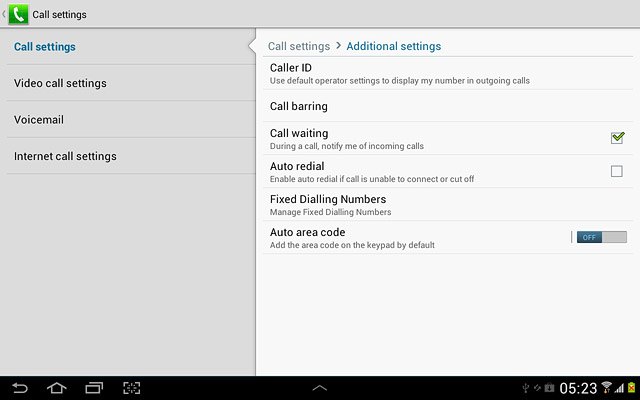Viewport: 640px width, 400px height.
Task: Tap the green phone app icon
Action: 18,14
